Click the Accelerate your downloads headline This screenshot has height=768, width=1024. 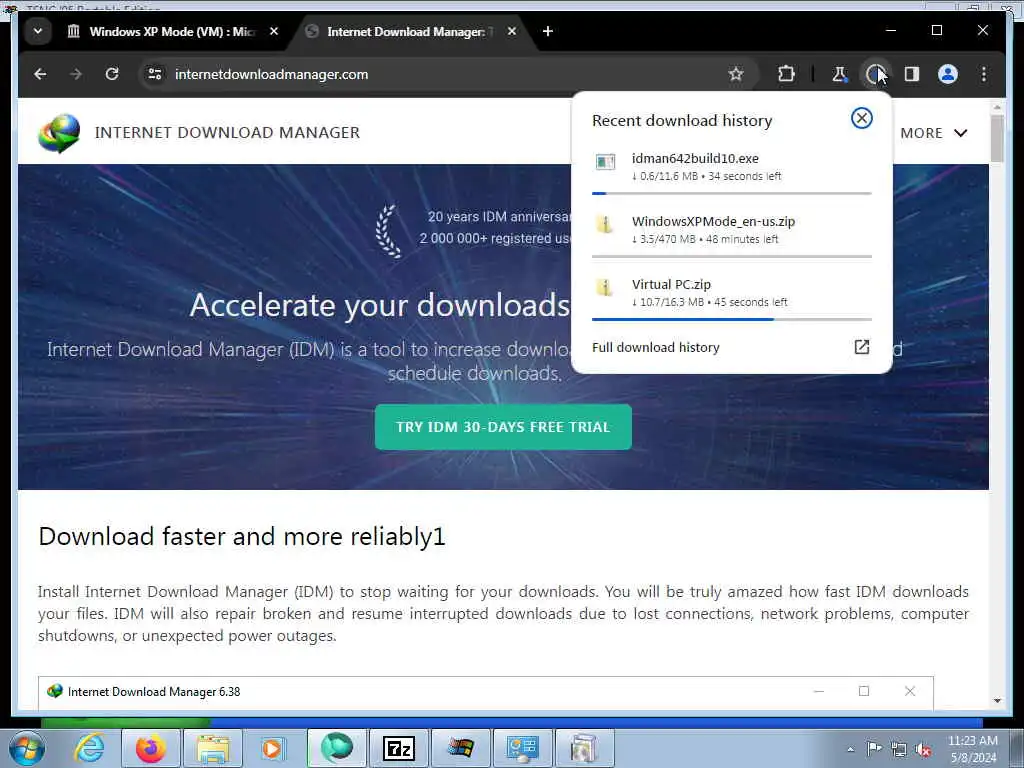pos(380,305)
